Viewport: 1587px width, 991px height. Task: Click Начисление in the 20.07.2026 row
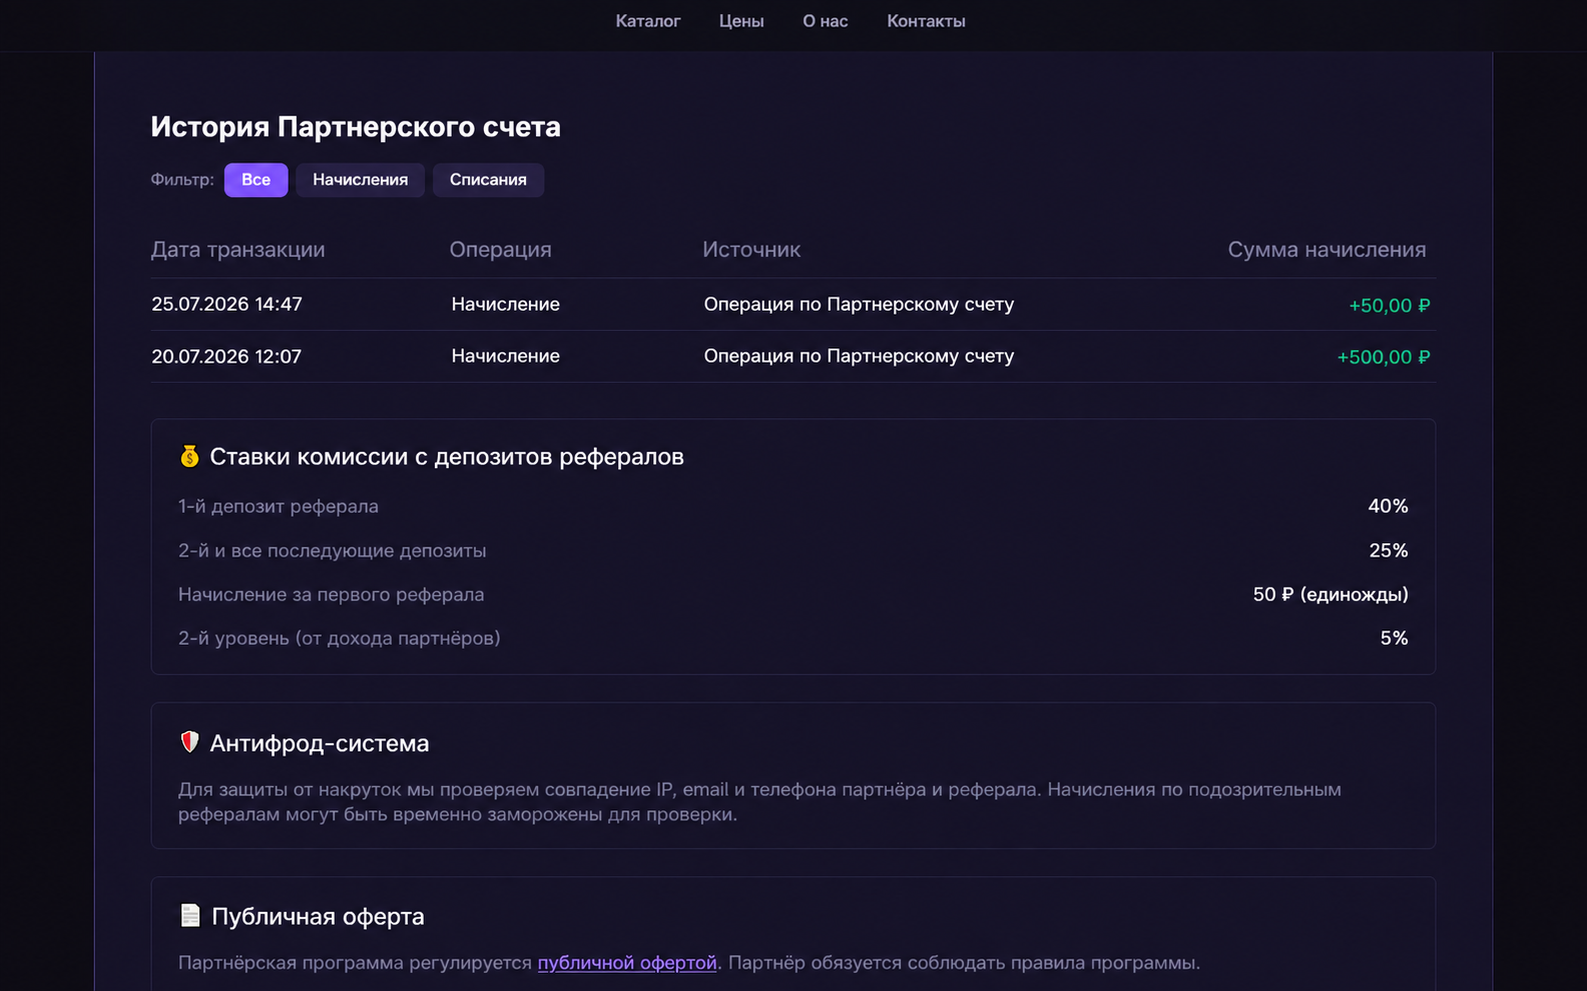505,356
